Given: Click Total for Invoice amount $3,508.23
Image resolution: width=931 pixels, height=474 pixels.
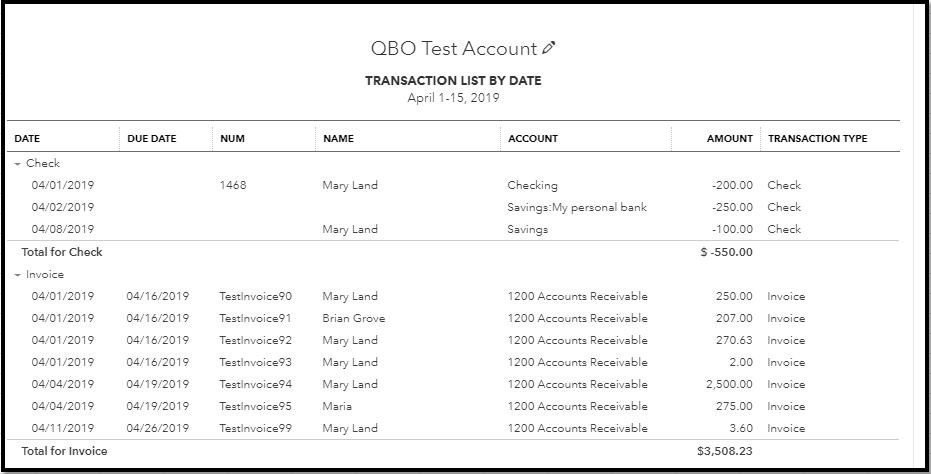Looking at the screenshot, I should (724, 451).
